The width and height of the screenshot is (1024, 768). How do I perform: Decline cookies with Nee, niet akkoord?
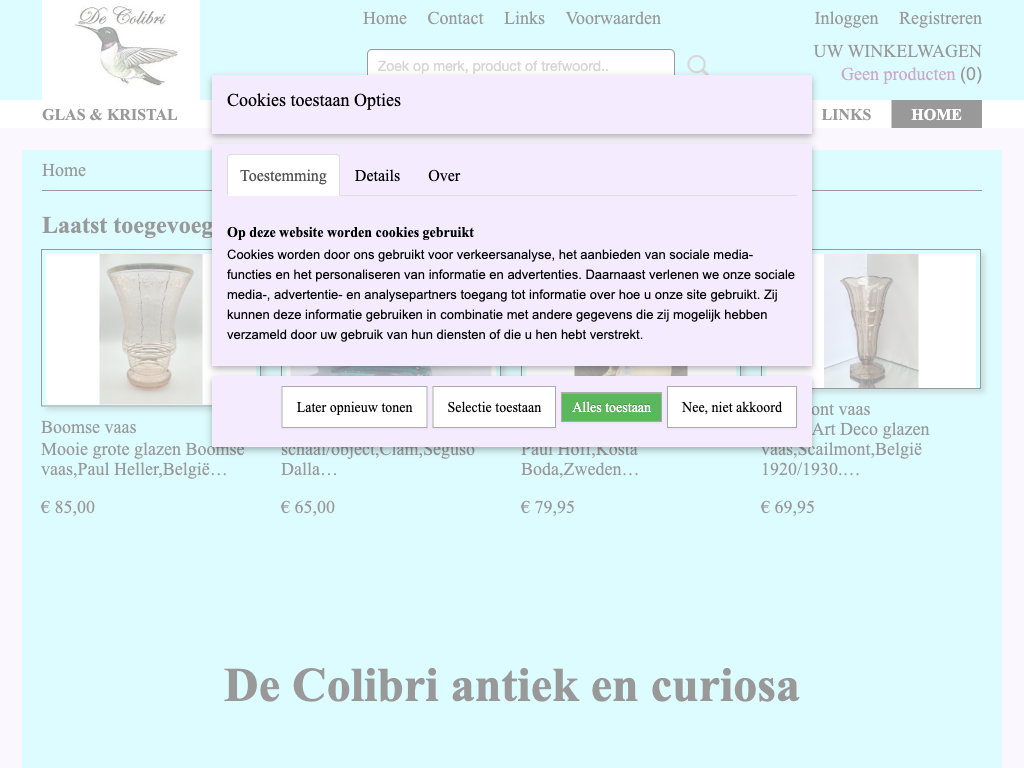731,407
